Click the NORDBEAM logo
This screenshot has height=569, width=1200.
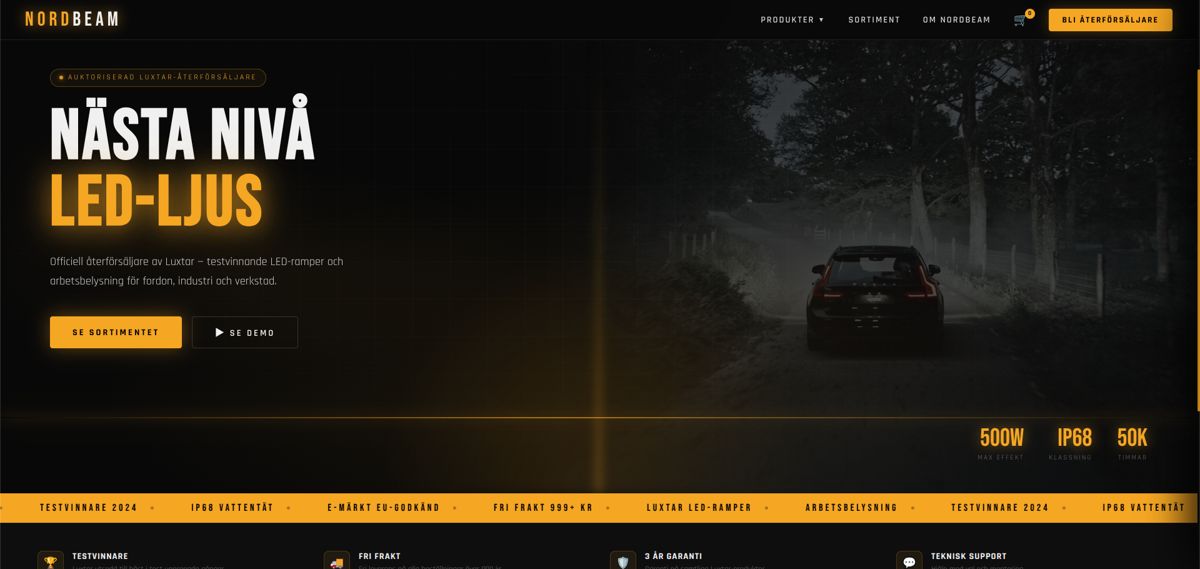(x=72, y=19)
